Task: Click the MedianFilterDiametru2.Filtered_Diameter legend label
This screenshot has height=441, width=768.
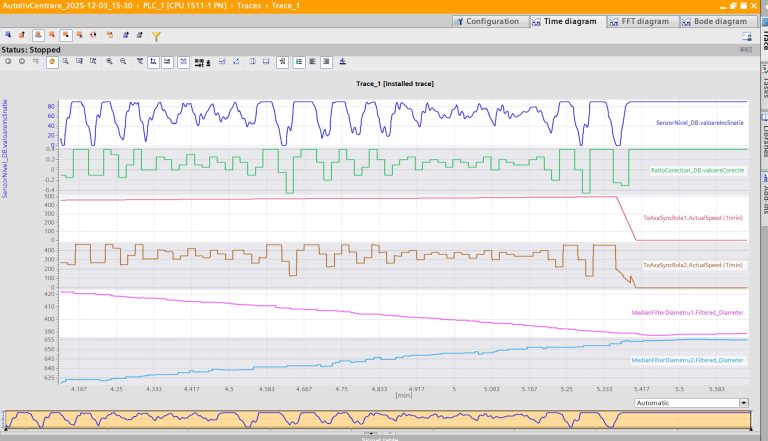Action: point(688,359)
